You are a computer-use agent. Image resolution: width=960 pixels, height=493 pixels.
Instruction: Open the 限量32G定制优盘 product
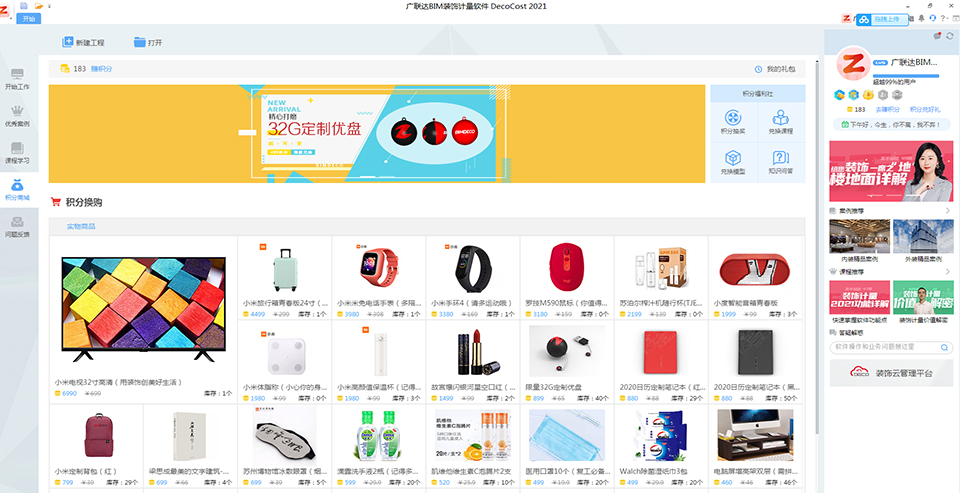coord(568,361)
